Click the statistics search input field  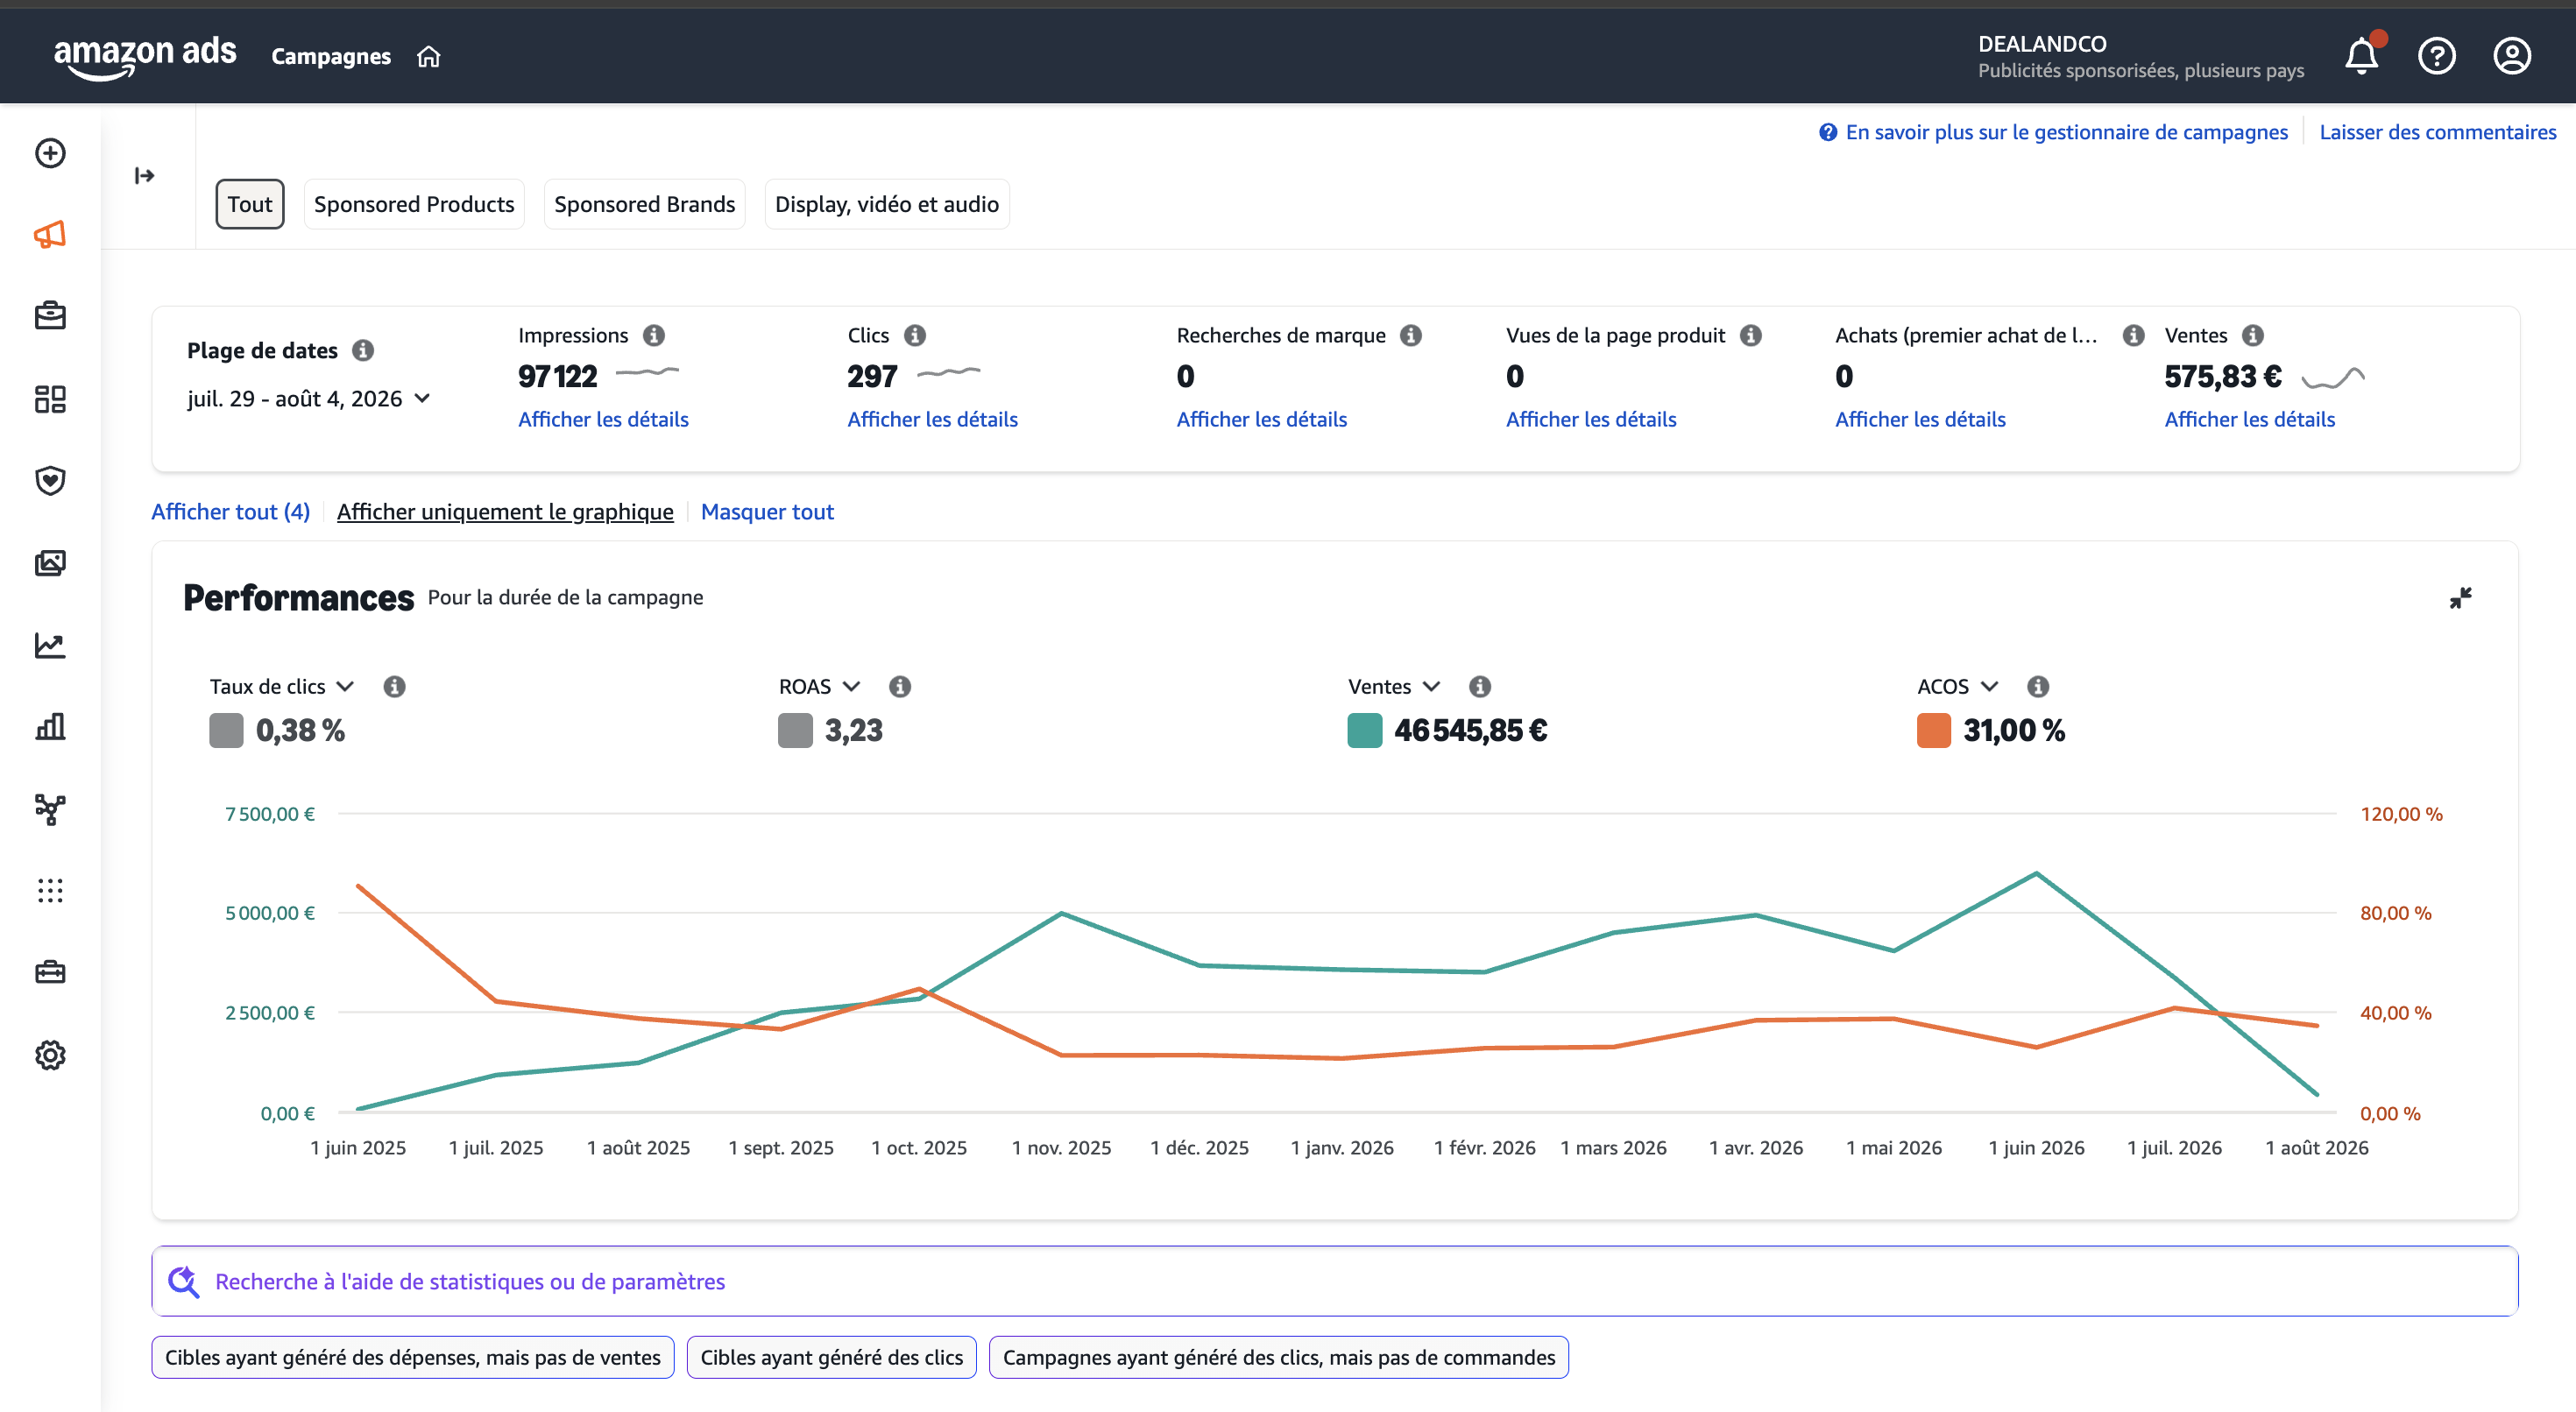click(x=1335, y=1281)
